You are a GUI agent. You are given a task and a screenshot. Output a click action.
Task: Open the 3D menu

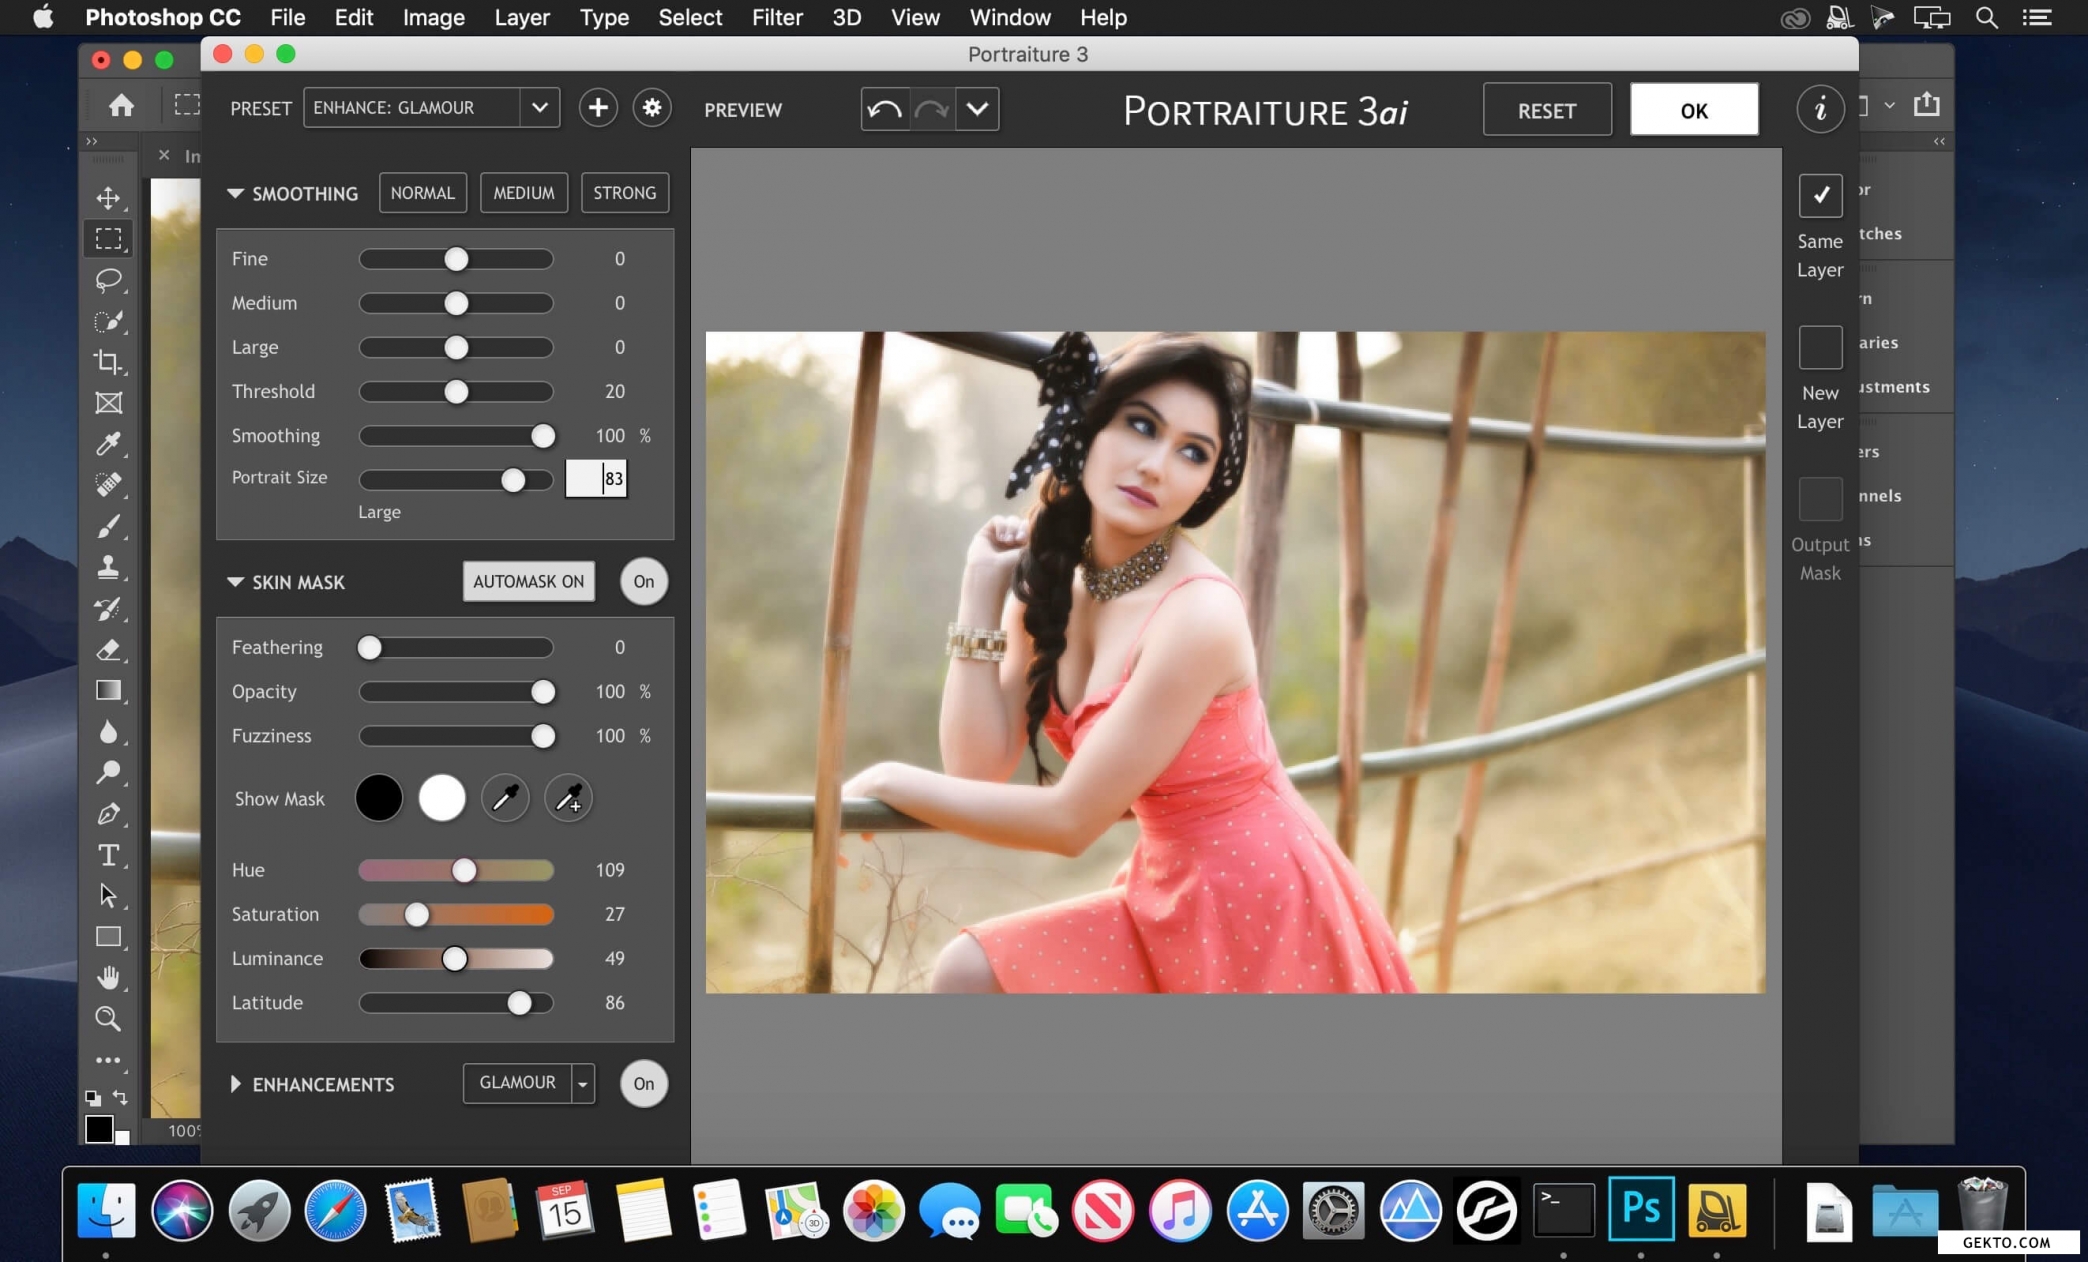847,17
